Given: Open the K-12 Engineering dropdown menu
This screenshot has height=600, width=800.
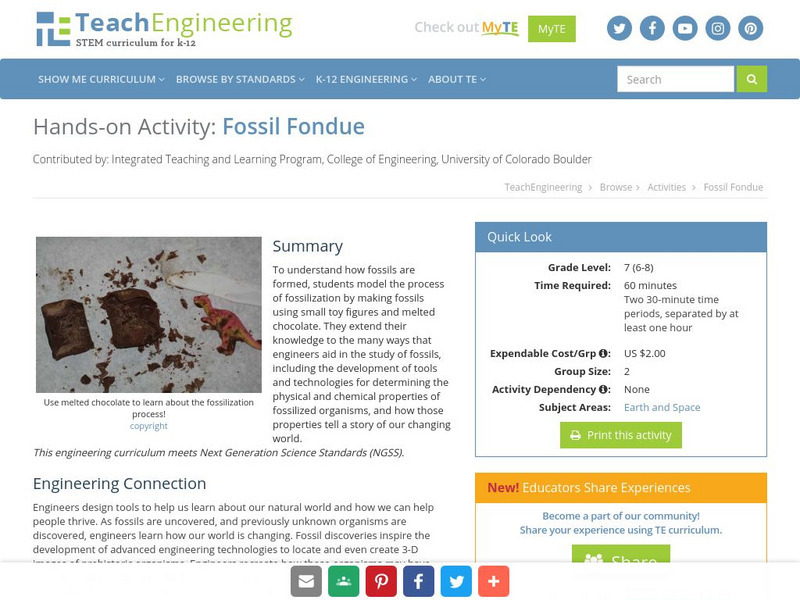Looking at the screenshot, I should (366, 79).
